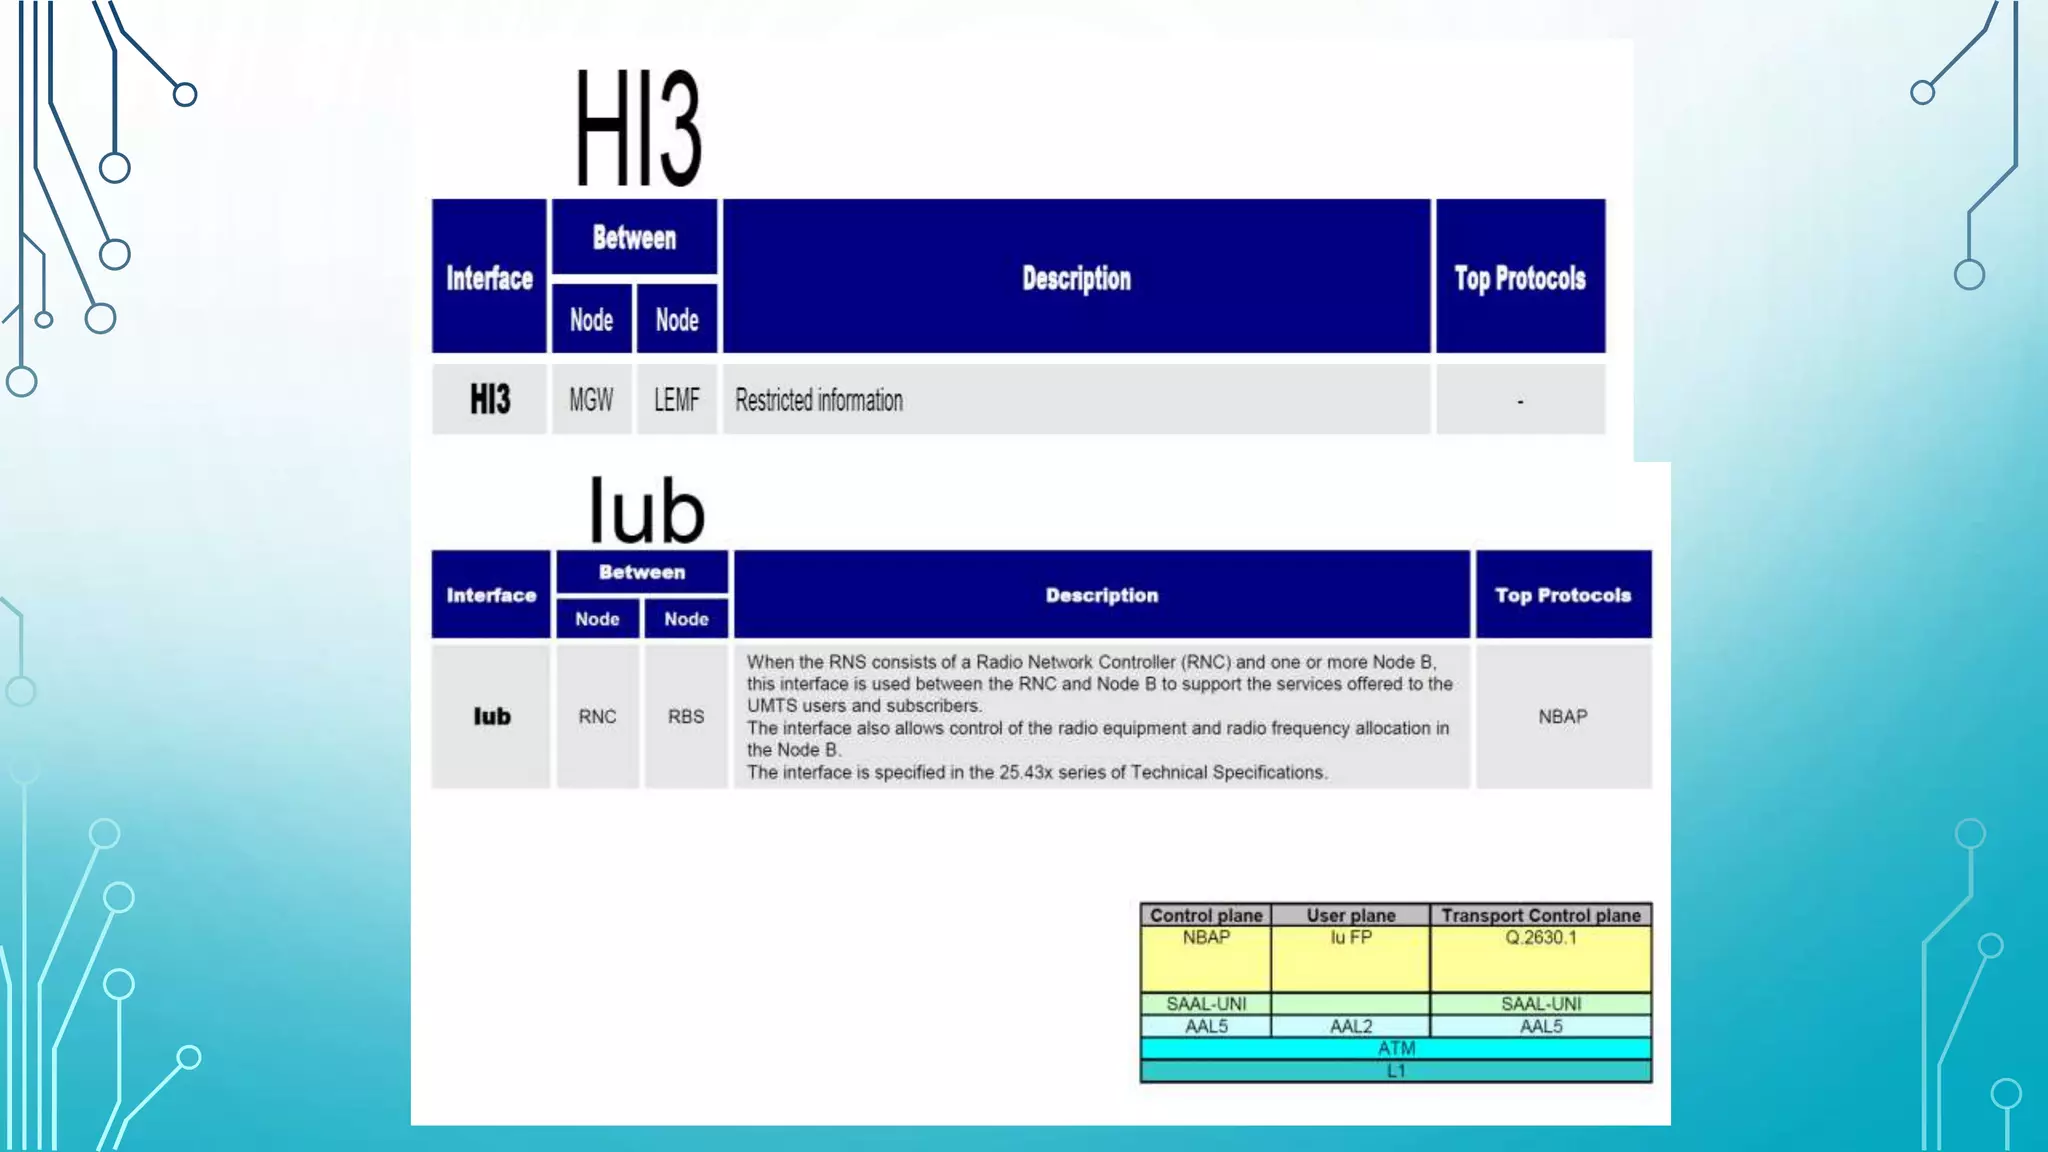Viewport: 2048px width, 1152px height.
Task: Click the HI3 table Description header
Action: (1076, 278)
